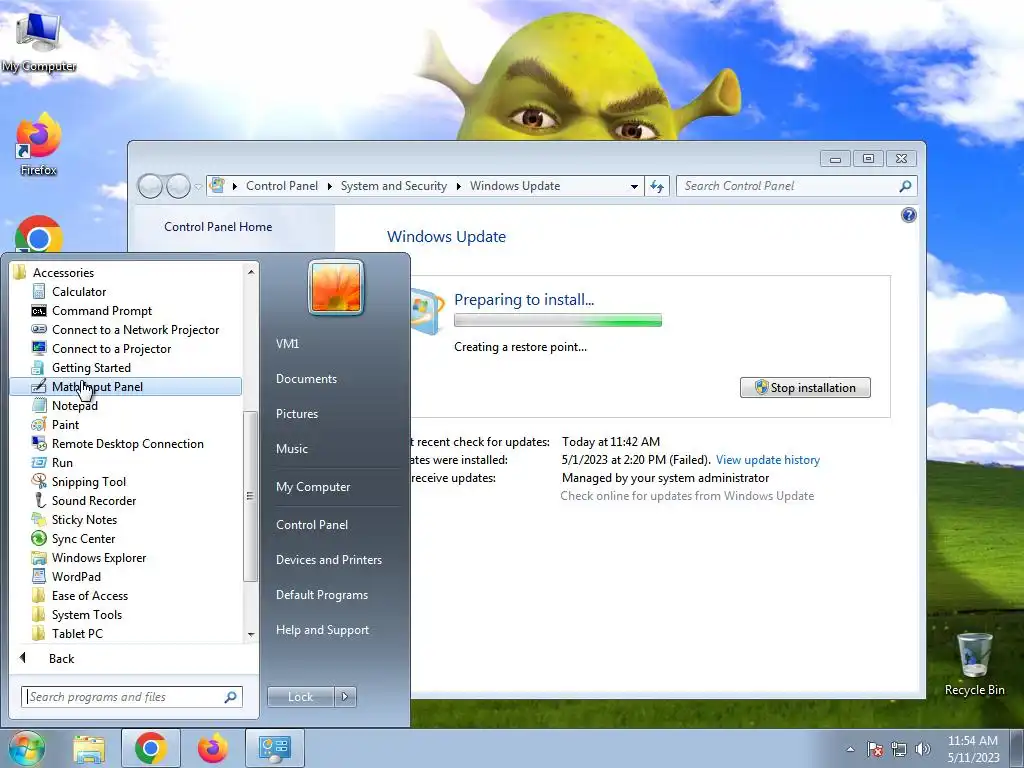Image resolution: width=1024 pixels, height=768 pixels.
Task: Open Sync Center
Action: [x=83, y=539]
